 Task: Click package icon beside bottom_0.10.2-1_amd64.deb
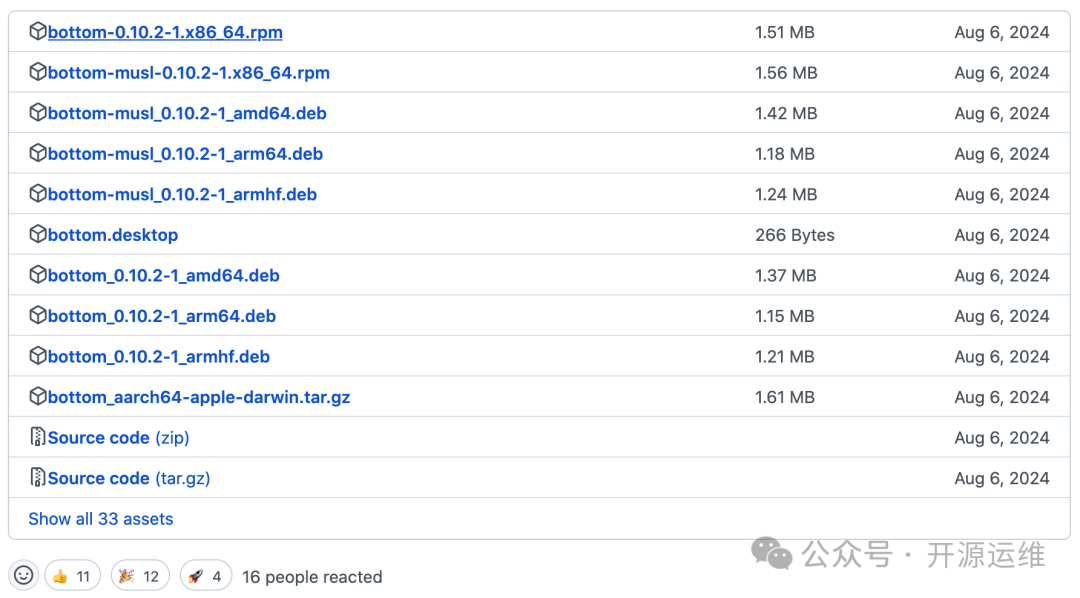(38, 275)
